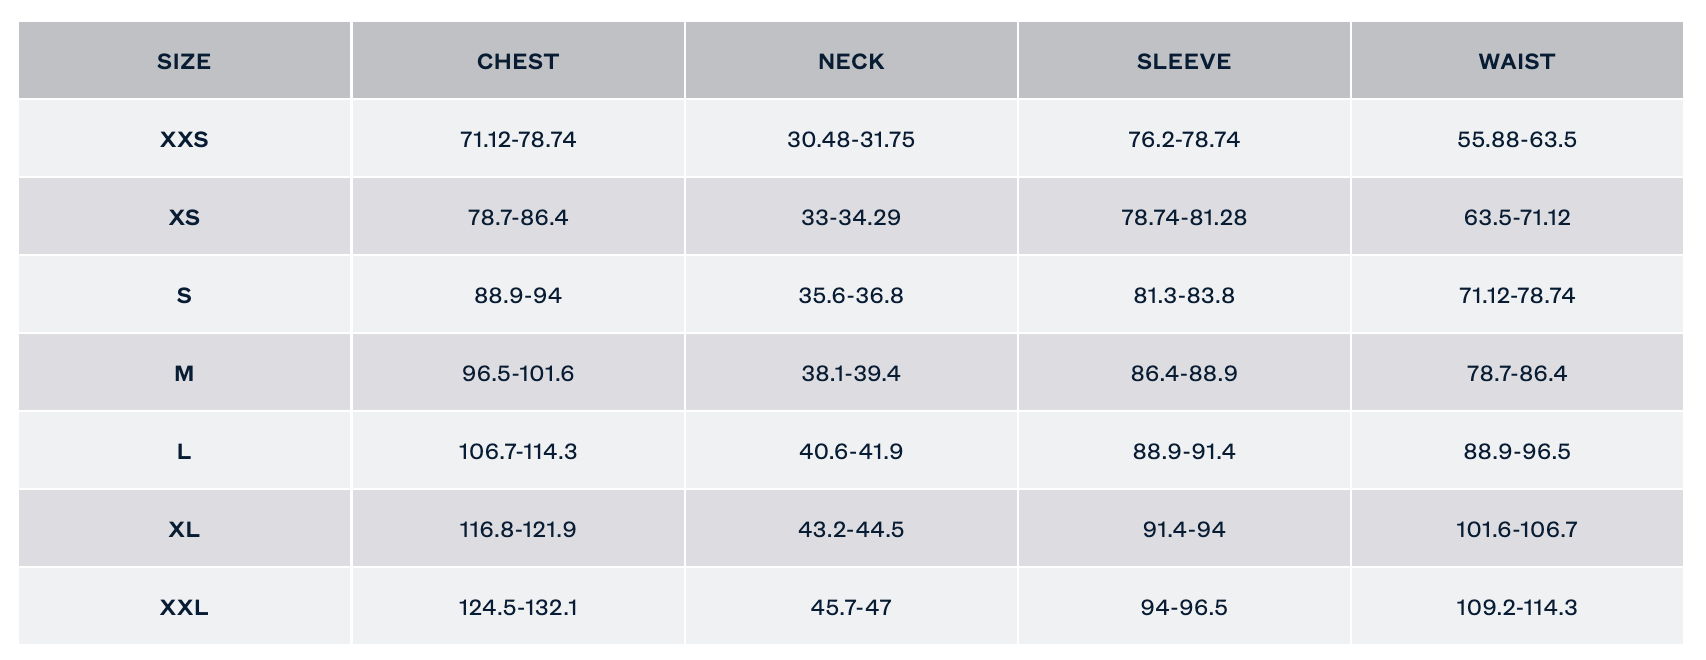Select the M size row label
The image size is (1706, 660).
(184, 374)
